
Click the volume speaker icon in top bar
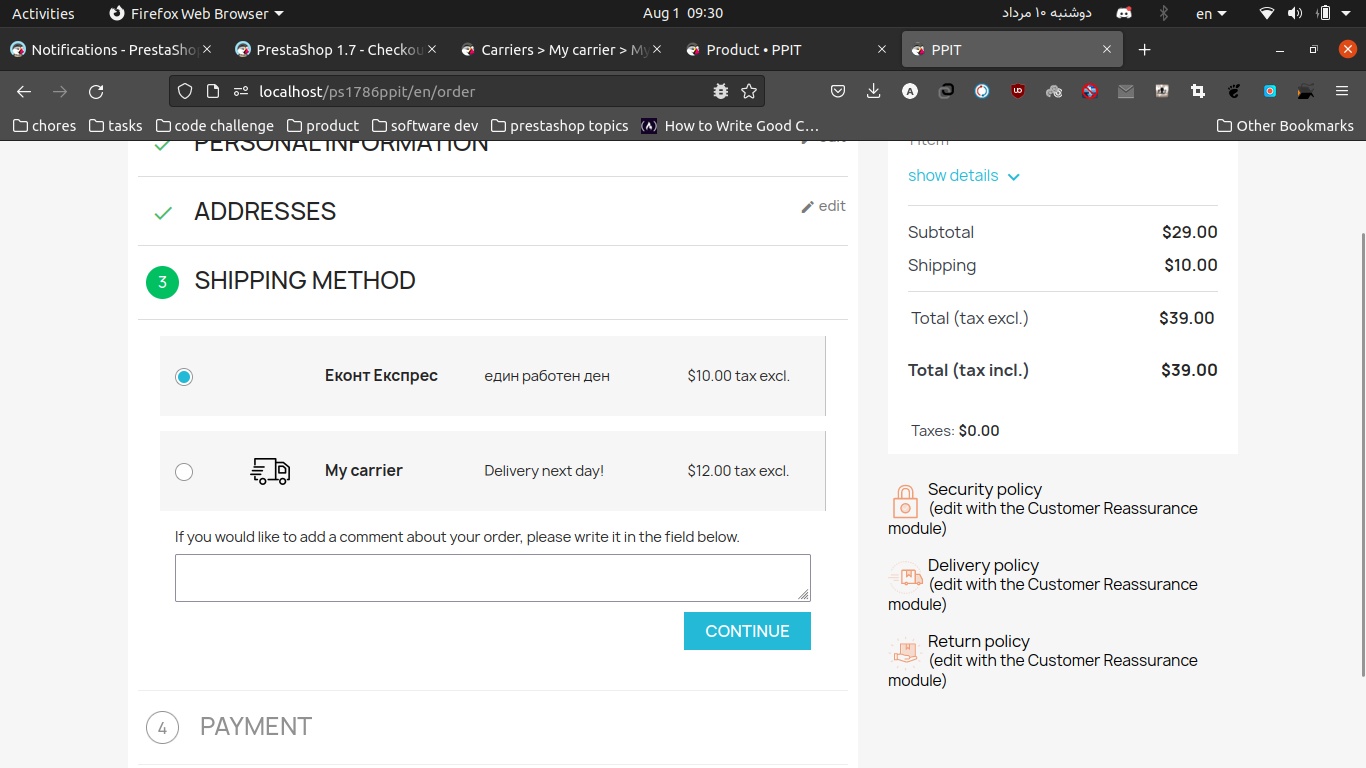1295,13
